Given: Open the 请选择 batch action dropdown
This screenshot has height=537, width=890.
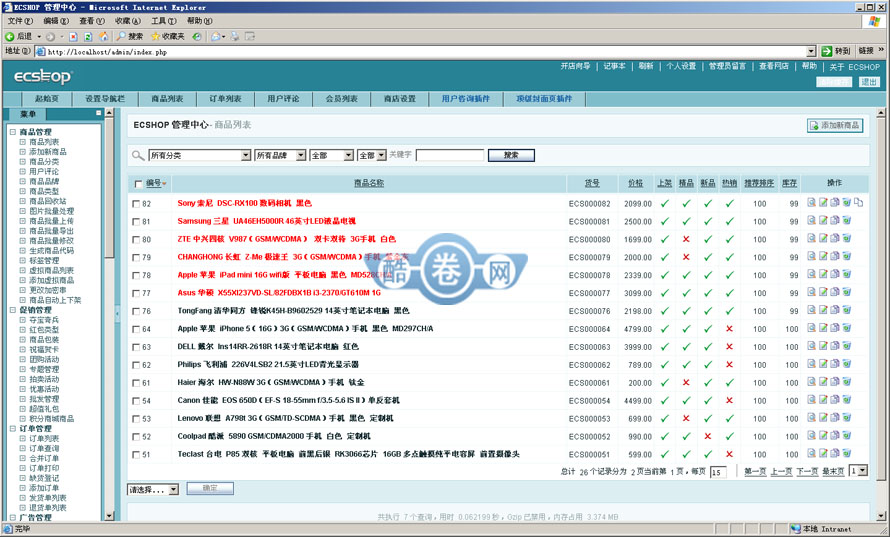Looking at the screenshot, I should click(x=153, y=489).
